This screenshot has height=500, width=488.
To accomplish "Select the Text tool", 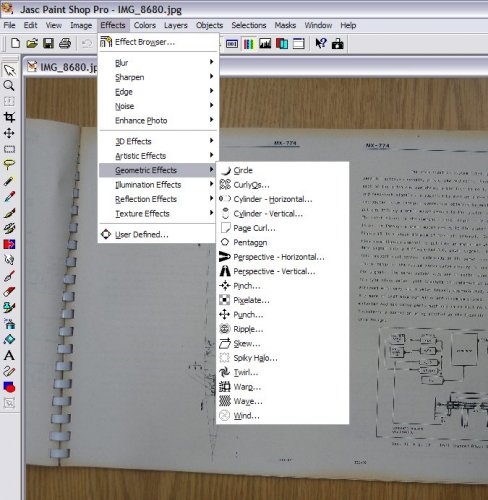I will pyautogui.click(x=9, y=355).
